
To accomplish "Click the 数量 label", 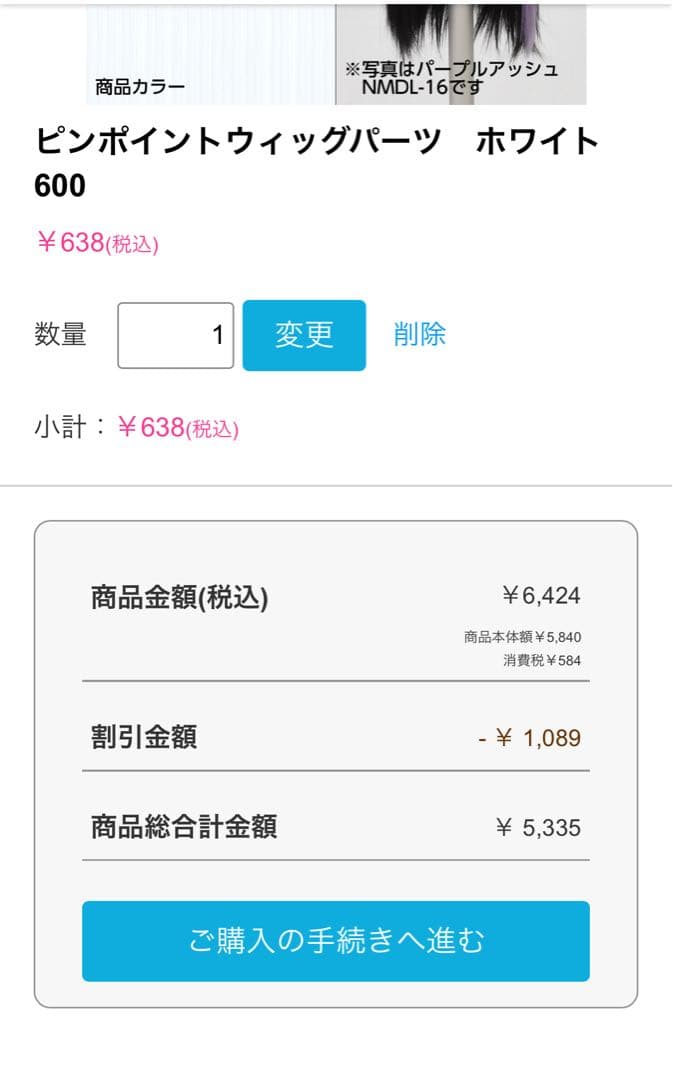I will pos(60,335).
